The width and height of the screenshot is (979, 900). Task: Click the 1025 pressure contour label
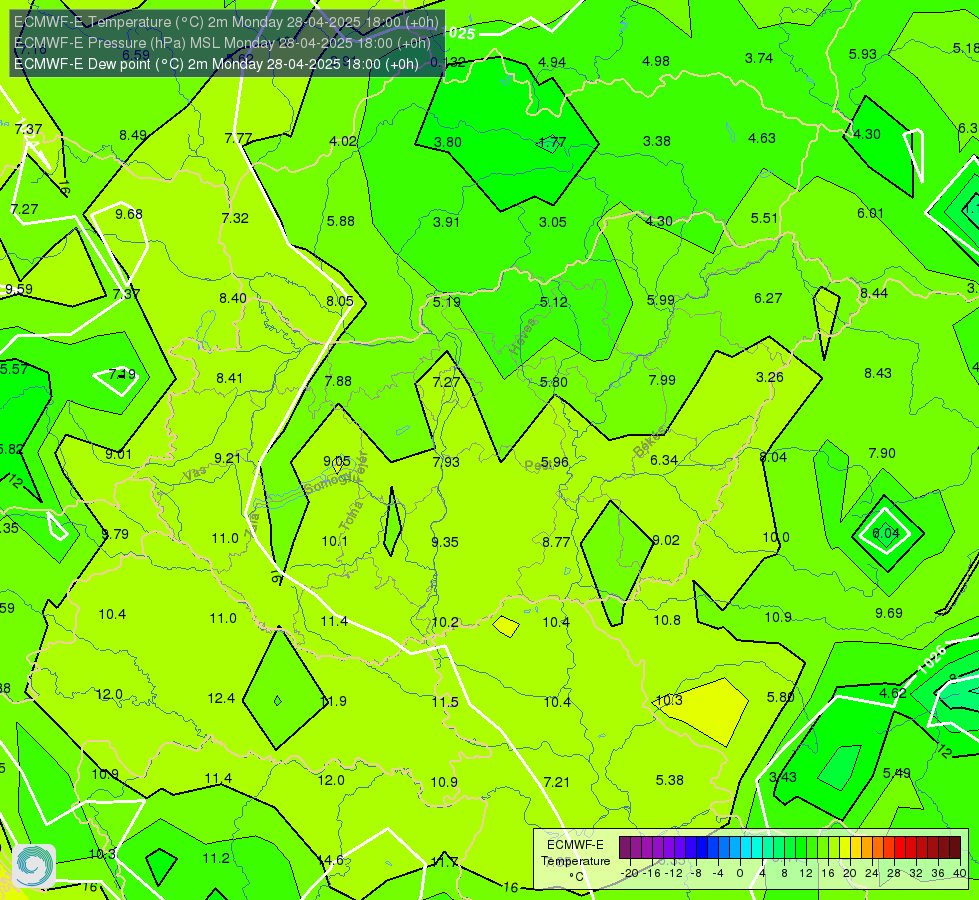pyautogui.click(x=461, y=34)
